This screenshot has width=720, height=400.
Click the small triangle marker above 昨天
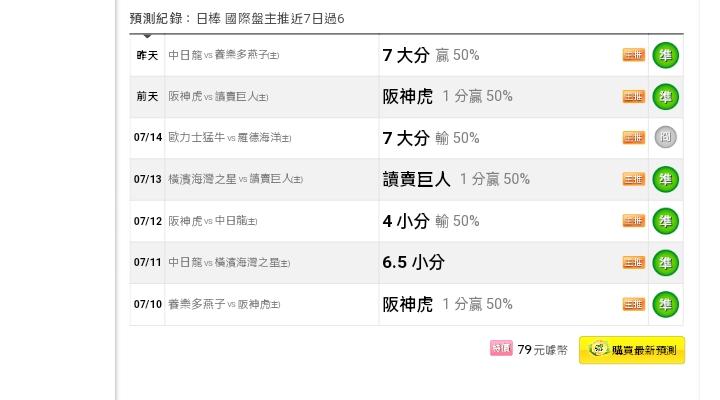click(147, 36)
